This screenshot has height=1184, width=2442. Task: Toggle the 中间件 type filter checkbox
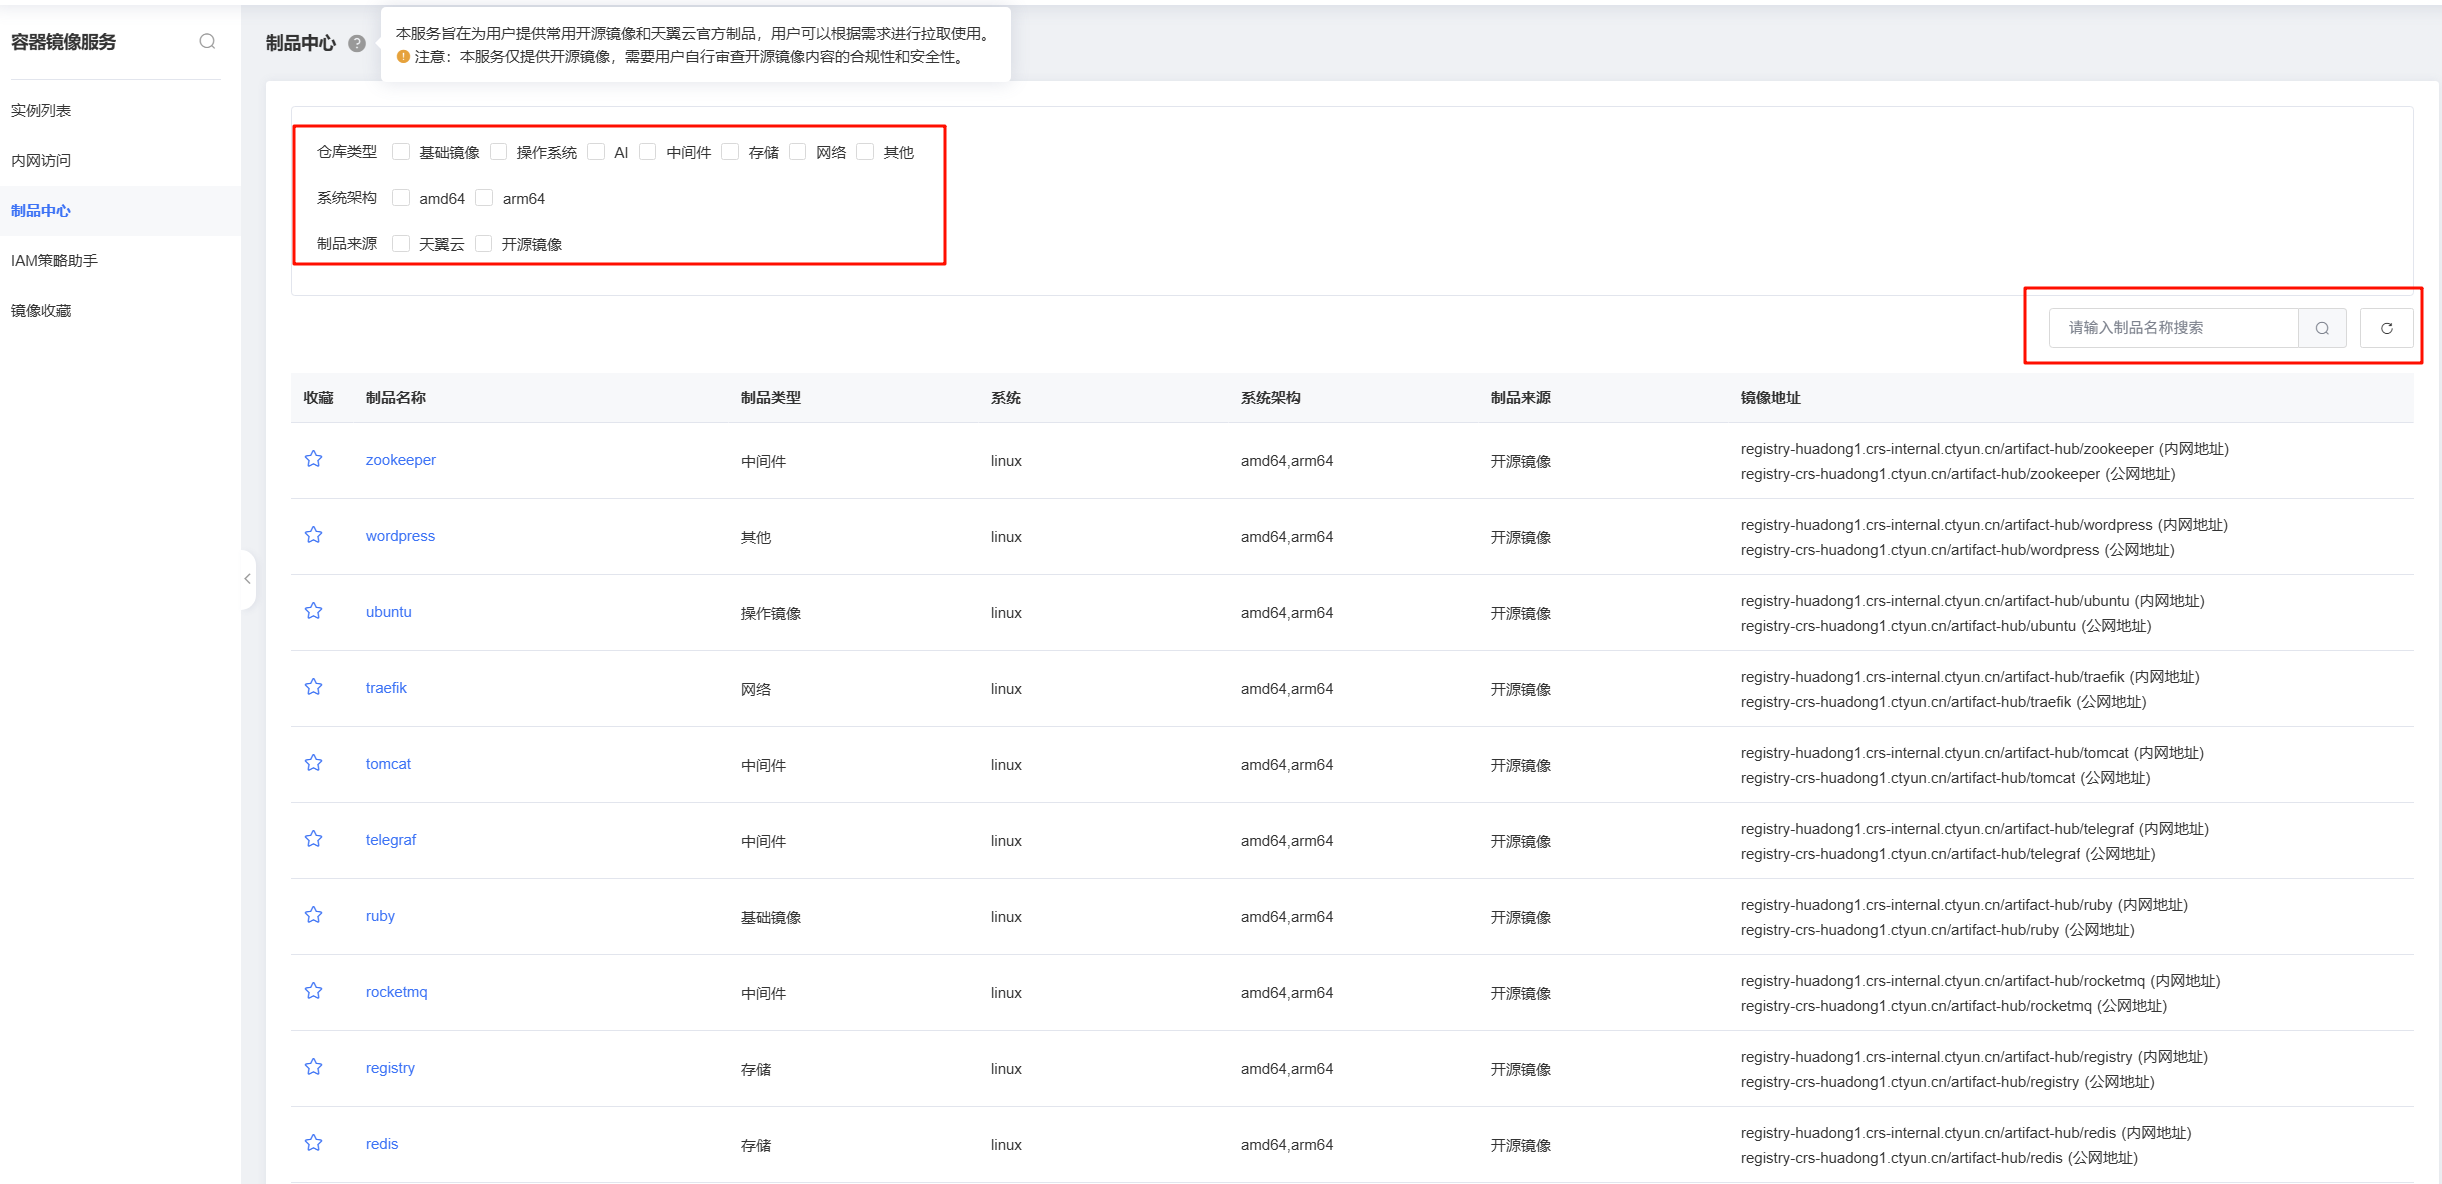pyautogui.click(x=648, y=152)
